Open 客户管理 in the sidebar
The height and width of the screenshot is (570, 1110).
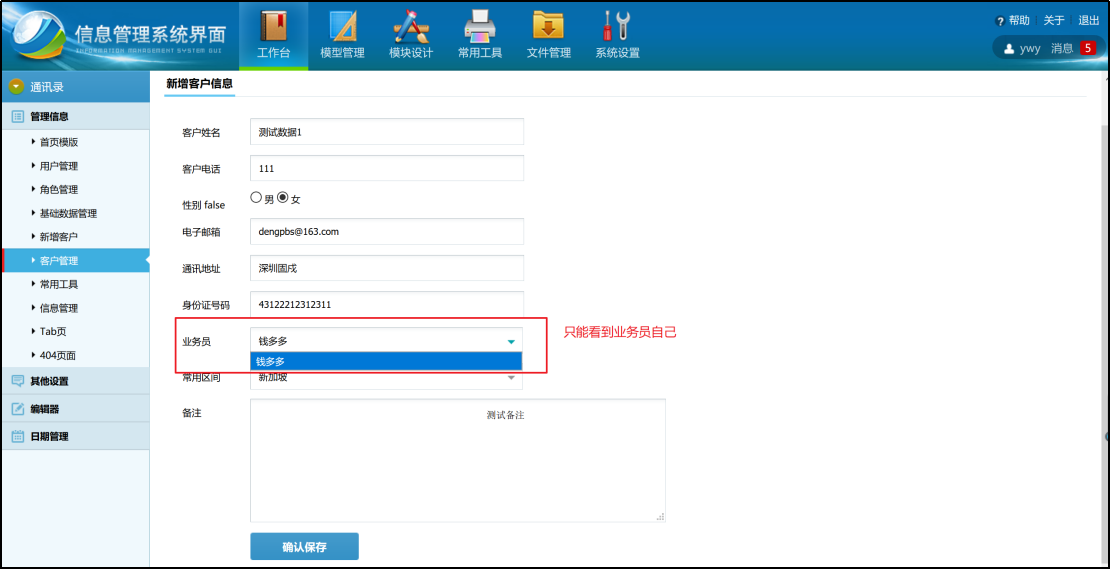75,261
